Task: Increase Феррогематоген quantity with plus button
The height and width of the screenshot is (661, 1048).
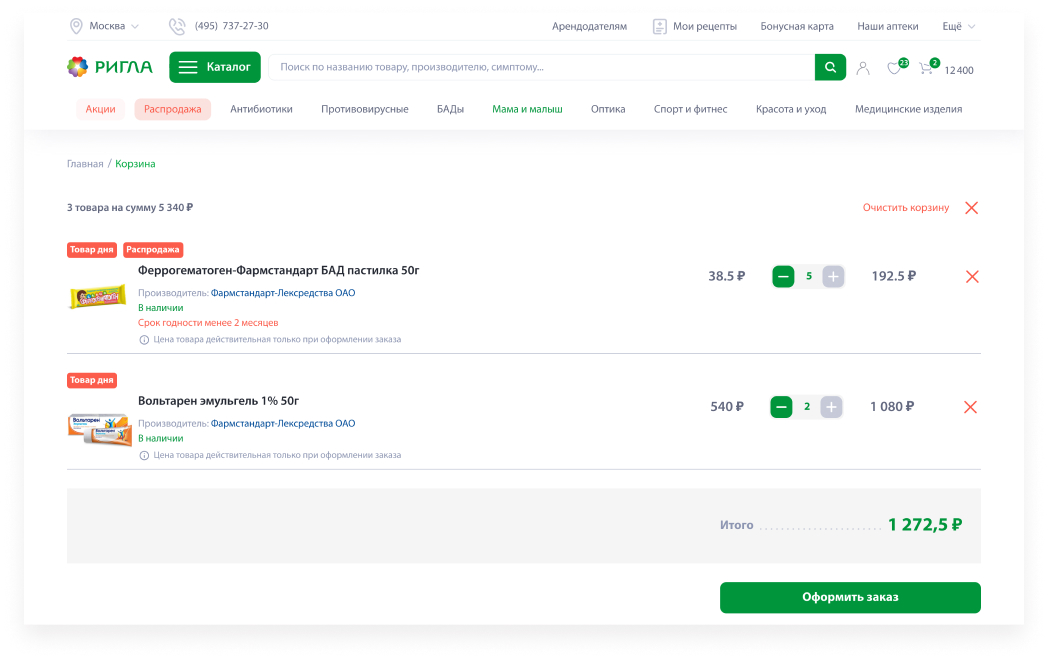Action: point(833,277)
